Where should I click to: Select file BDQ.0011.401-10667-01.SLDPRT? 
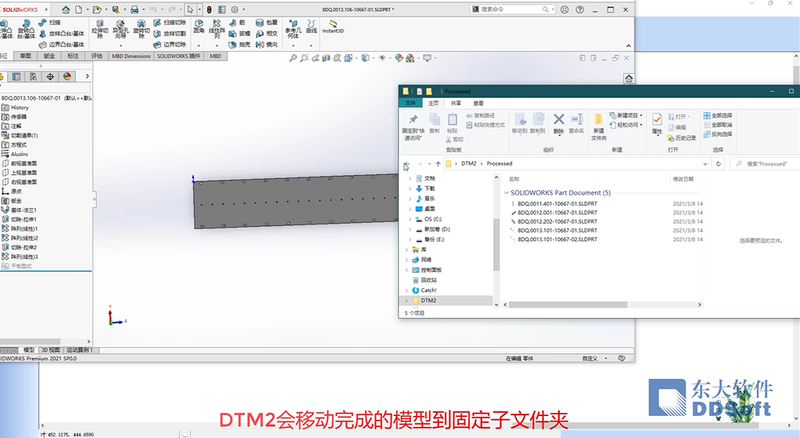coord(558,204)
